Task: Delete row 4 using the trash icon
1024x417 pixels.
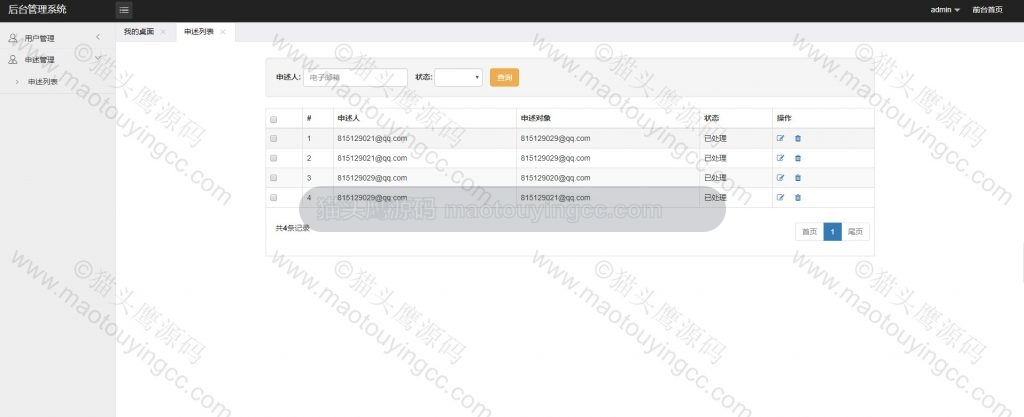Action: point(798,197)
